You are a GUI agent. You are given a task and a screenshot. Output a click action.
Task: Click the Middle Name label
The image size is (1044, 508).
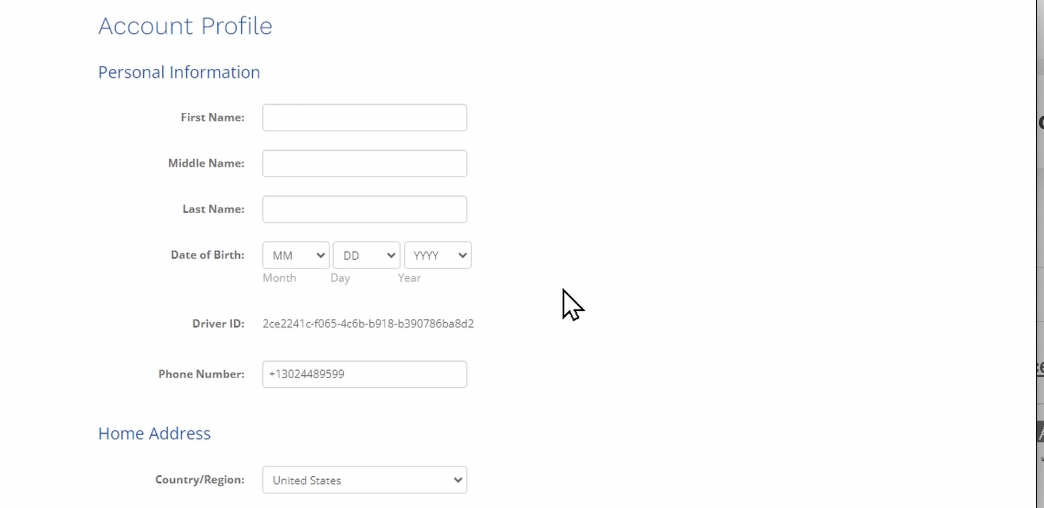coord(206,163)
